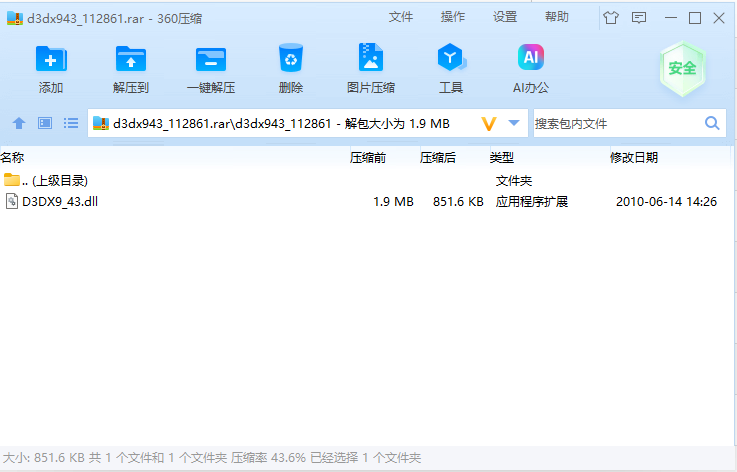Viewport: 737px width, 472px height.
Task: Click the D3DX9_43.dll file icon
Action: [x=12, y=202]
